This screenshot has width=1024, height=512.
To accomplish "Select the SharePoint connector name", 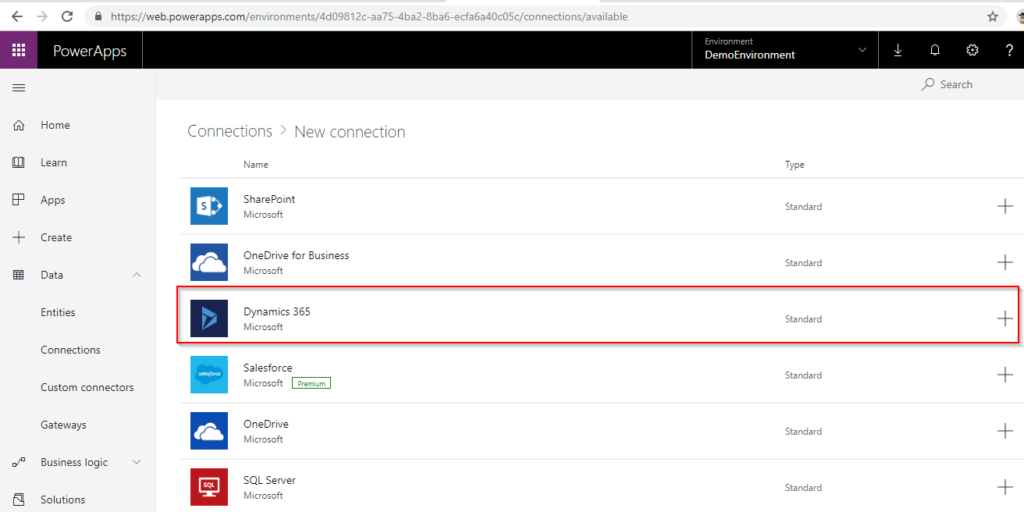I will point(269,200).
